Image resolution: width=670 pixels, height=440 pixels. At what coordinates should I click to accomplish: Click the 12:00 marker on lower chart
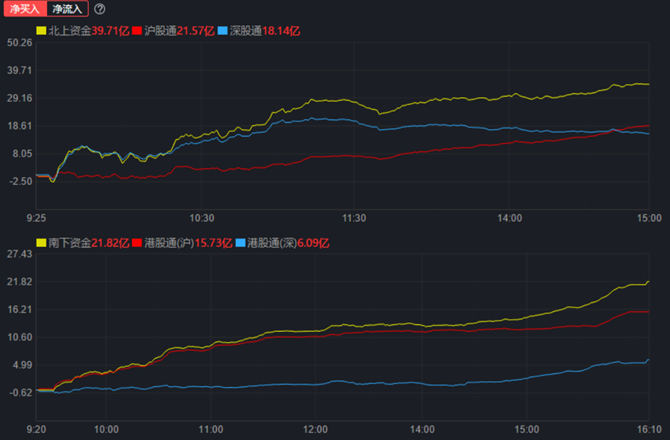pos(315,429)
